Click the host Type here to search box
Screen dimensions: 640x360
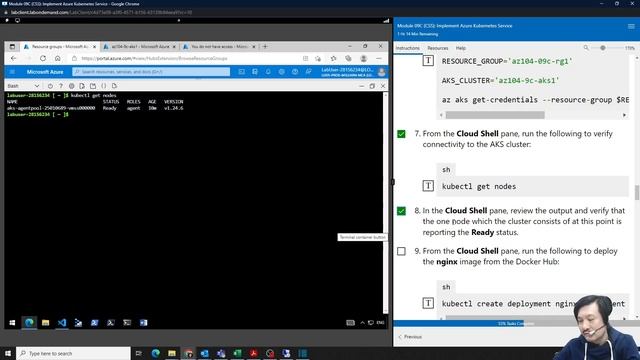[x=73, y=353]
